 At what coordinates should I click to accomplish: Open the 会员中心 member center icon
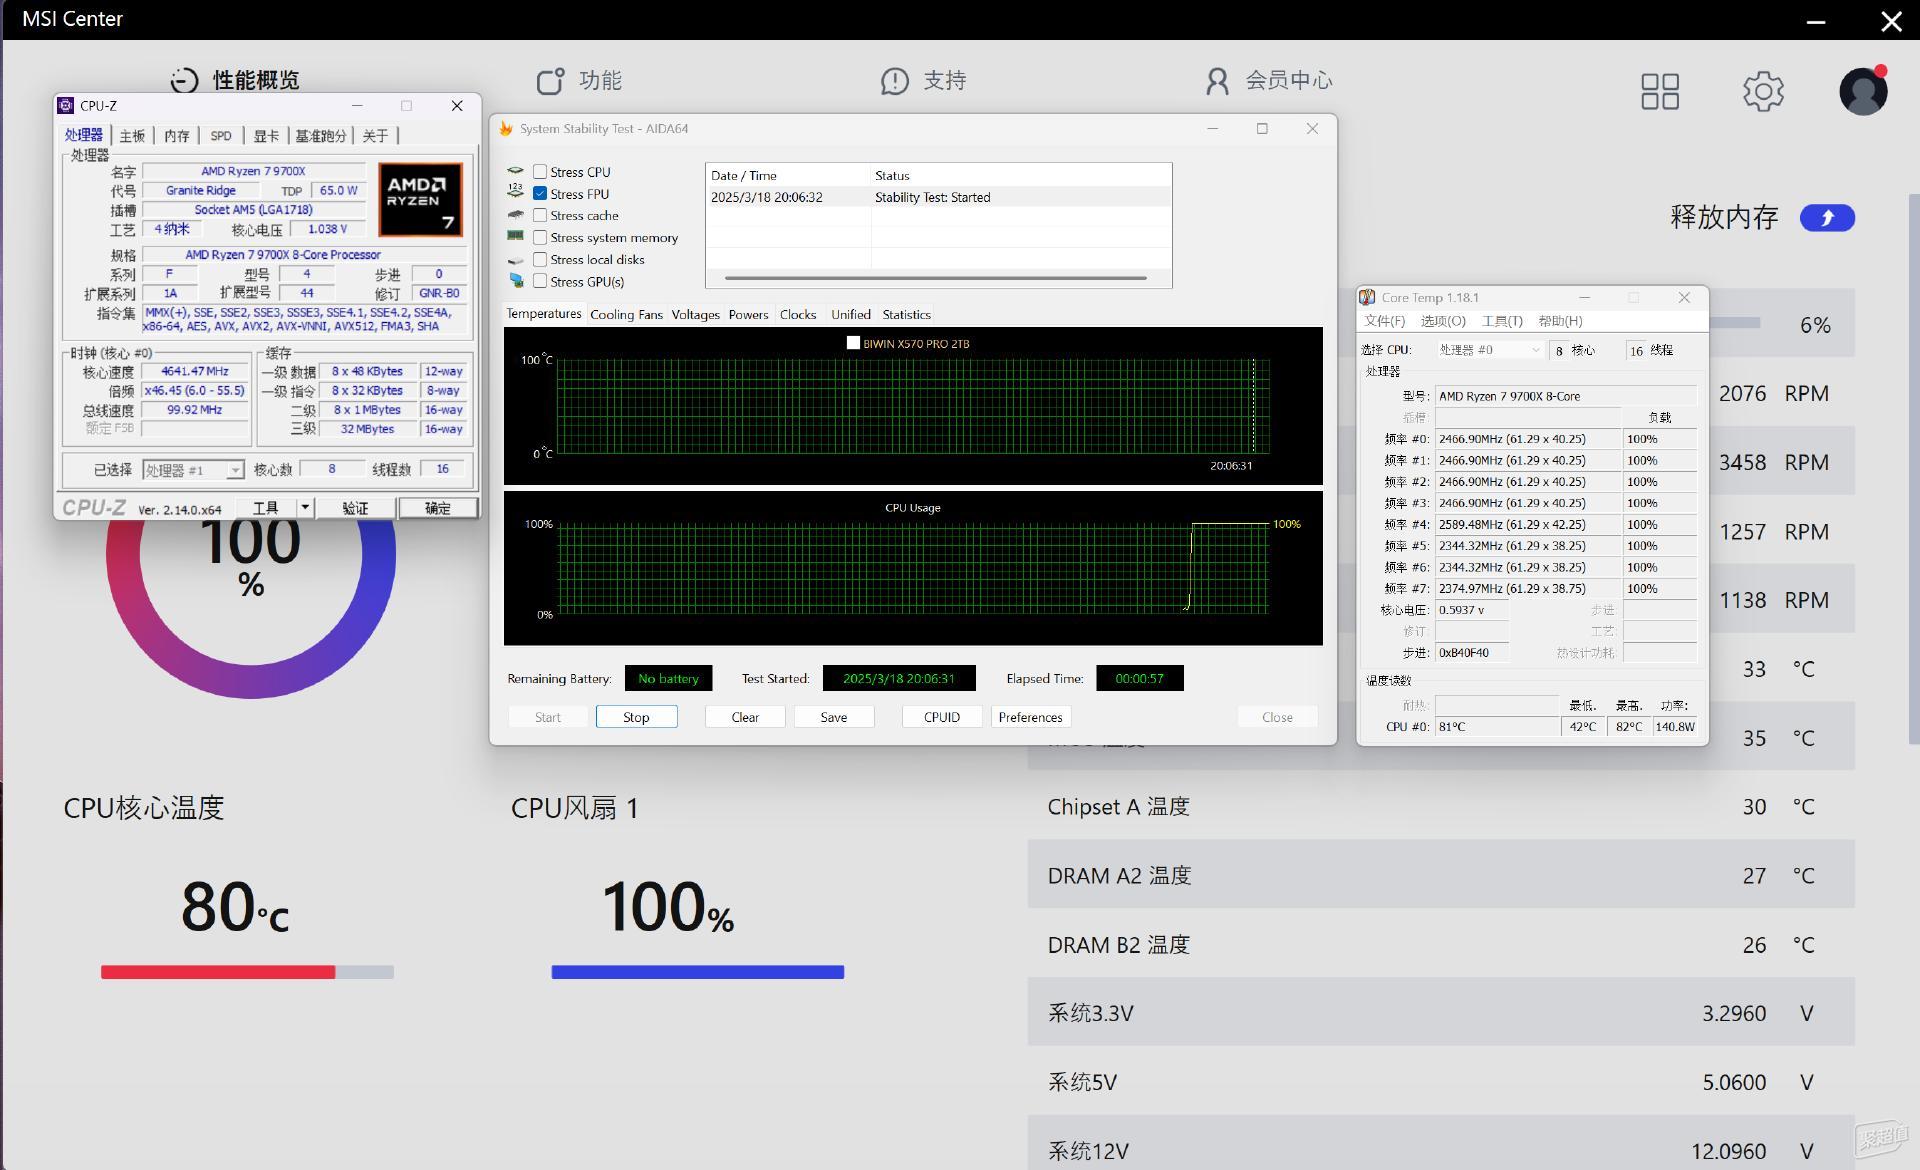[1217, 81]
